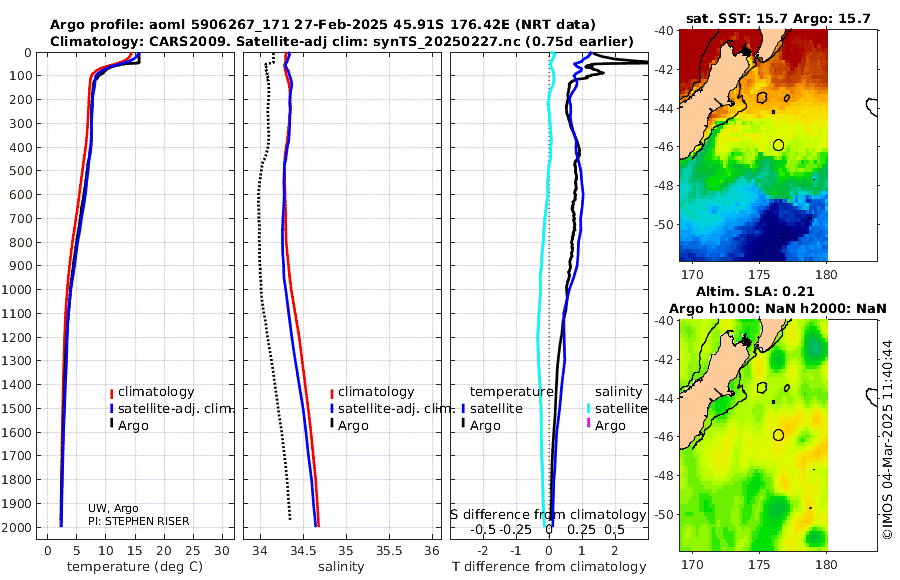Click the Argo float circle on SLA map
This screenshot has height=580, width=900.
pyautogui.click(x=778, y=435)
